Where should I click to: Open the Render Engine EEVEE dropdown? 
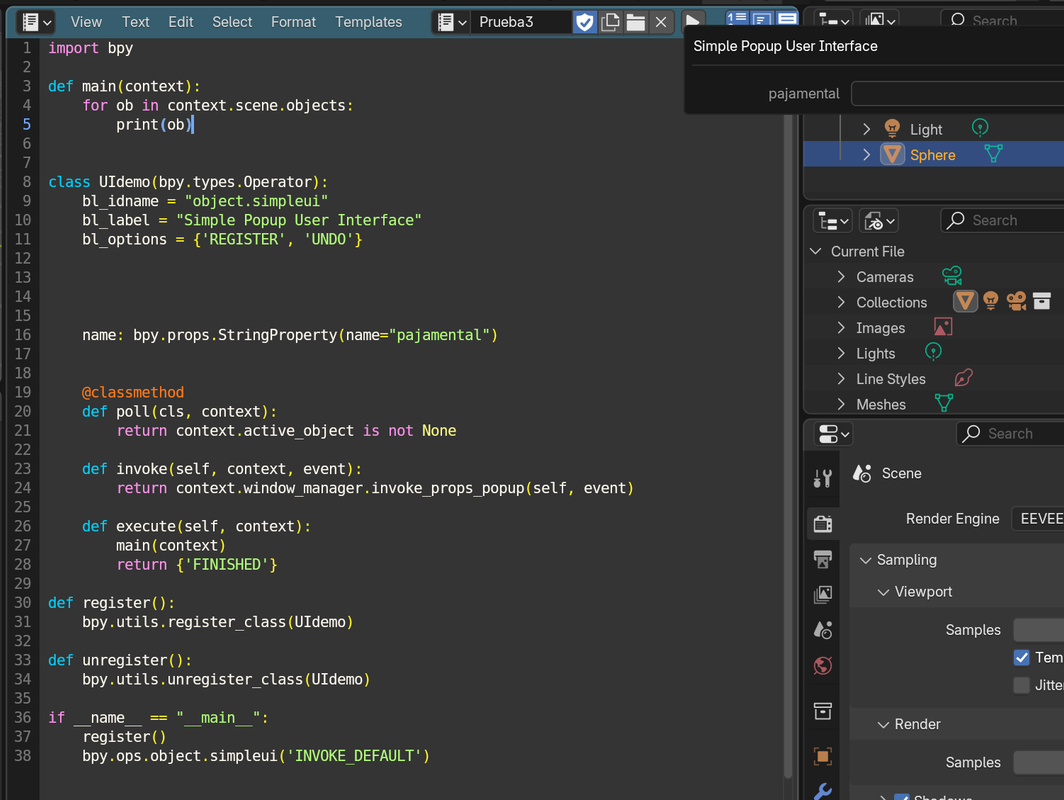1038,519
